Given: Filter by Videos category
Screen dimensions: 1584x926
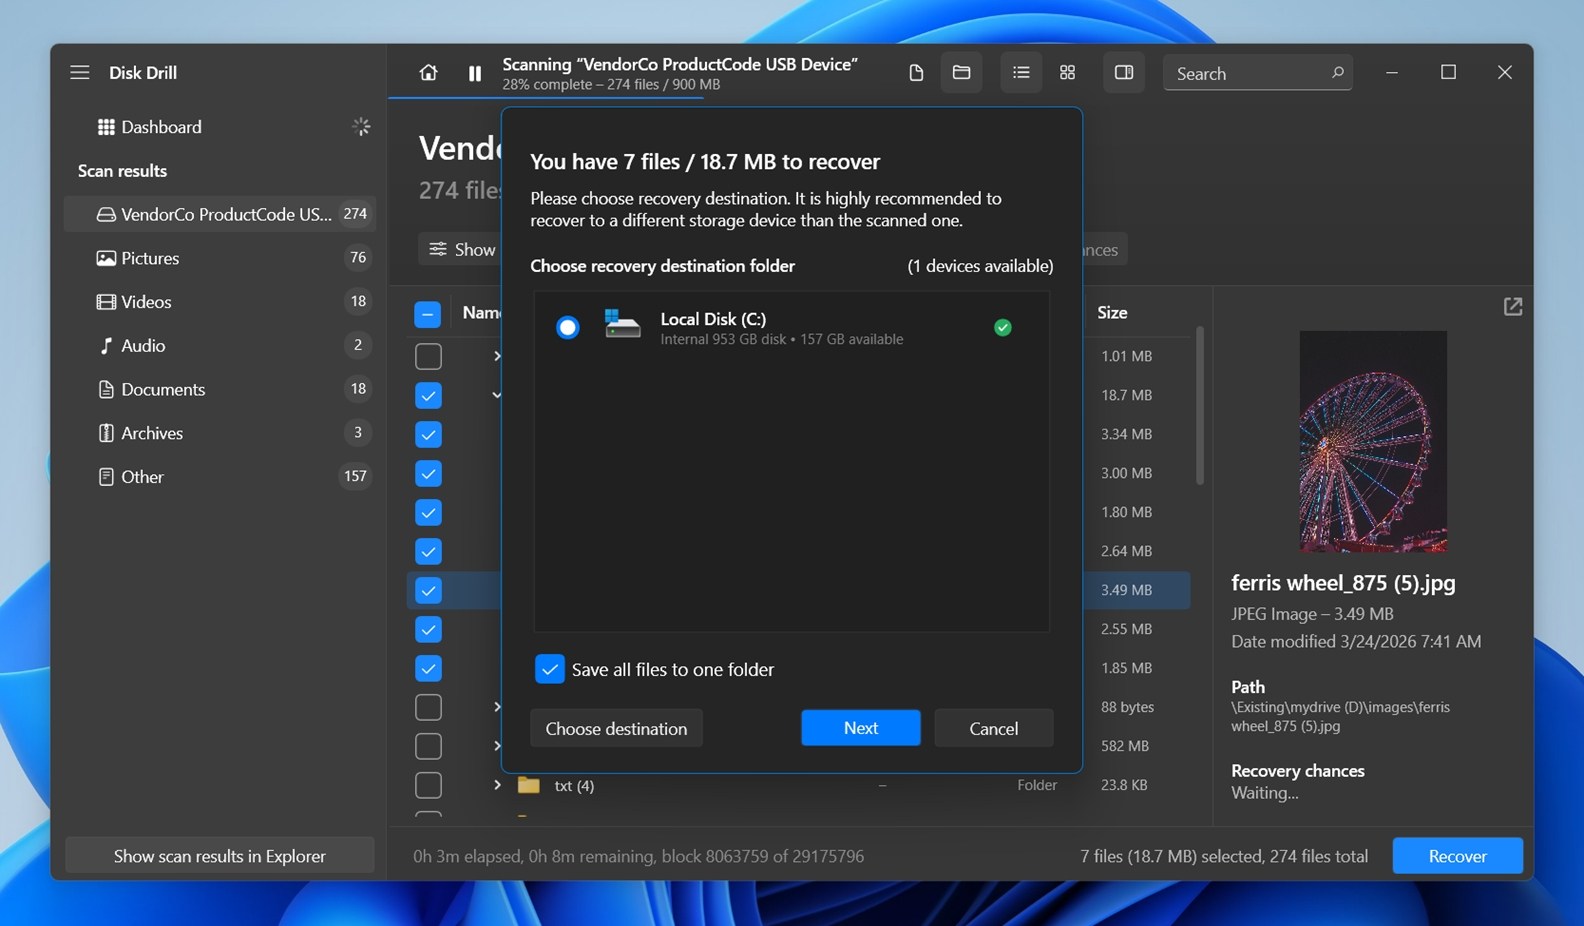Looking at the screenshot, I should (x=220, y=302).
